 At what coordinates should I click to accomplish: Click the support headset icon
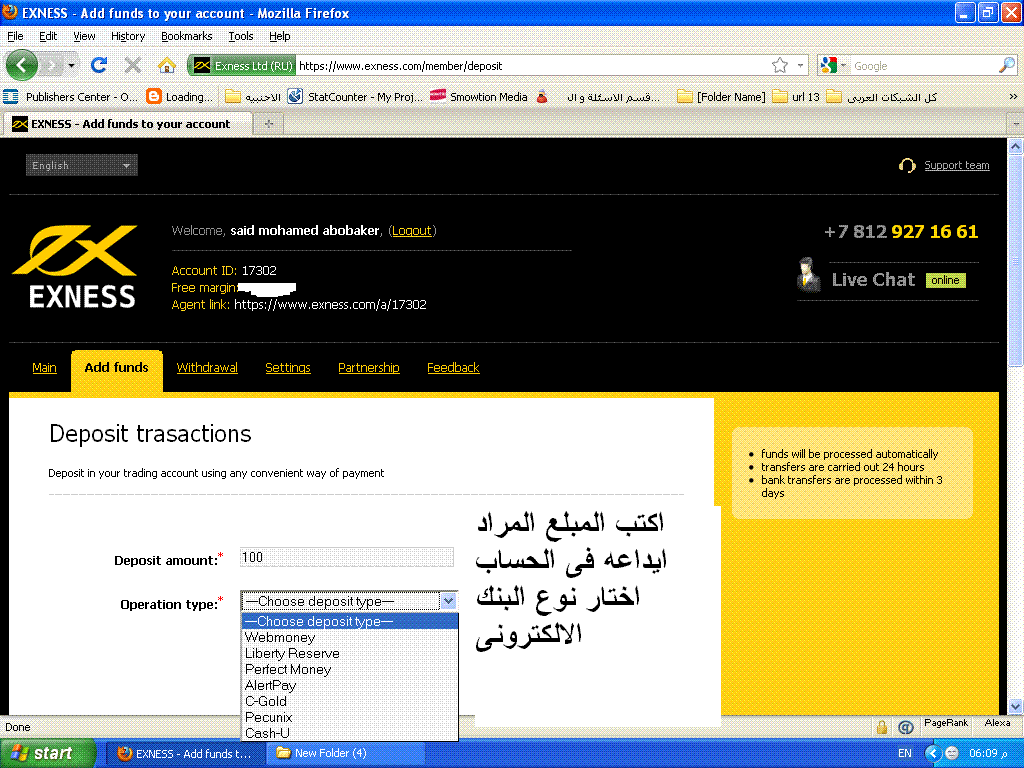click(906, 165)
